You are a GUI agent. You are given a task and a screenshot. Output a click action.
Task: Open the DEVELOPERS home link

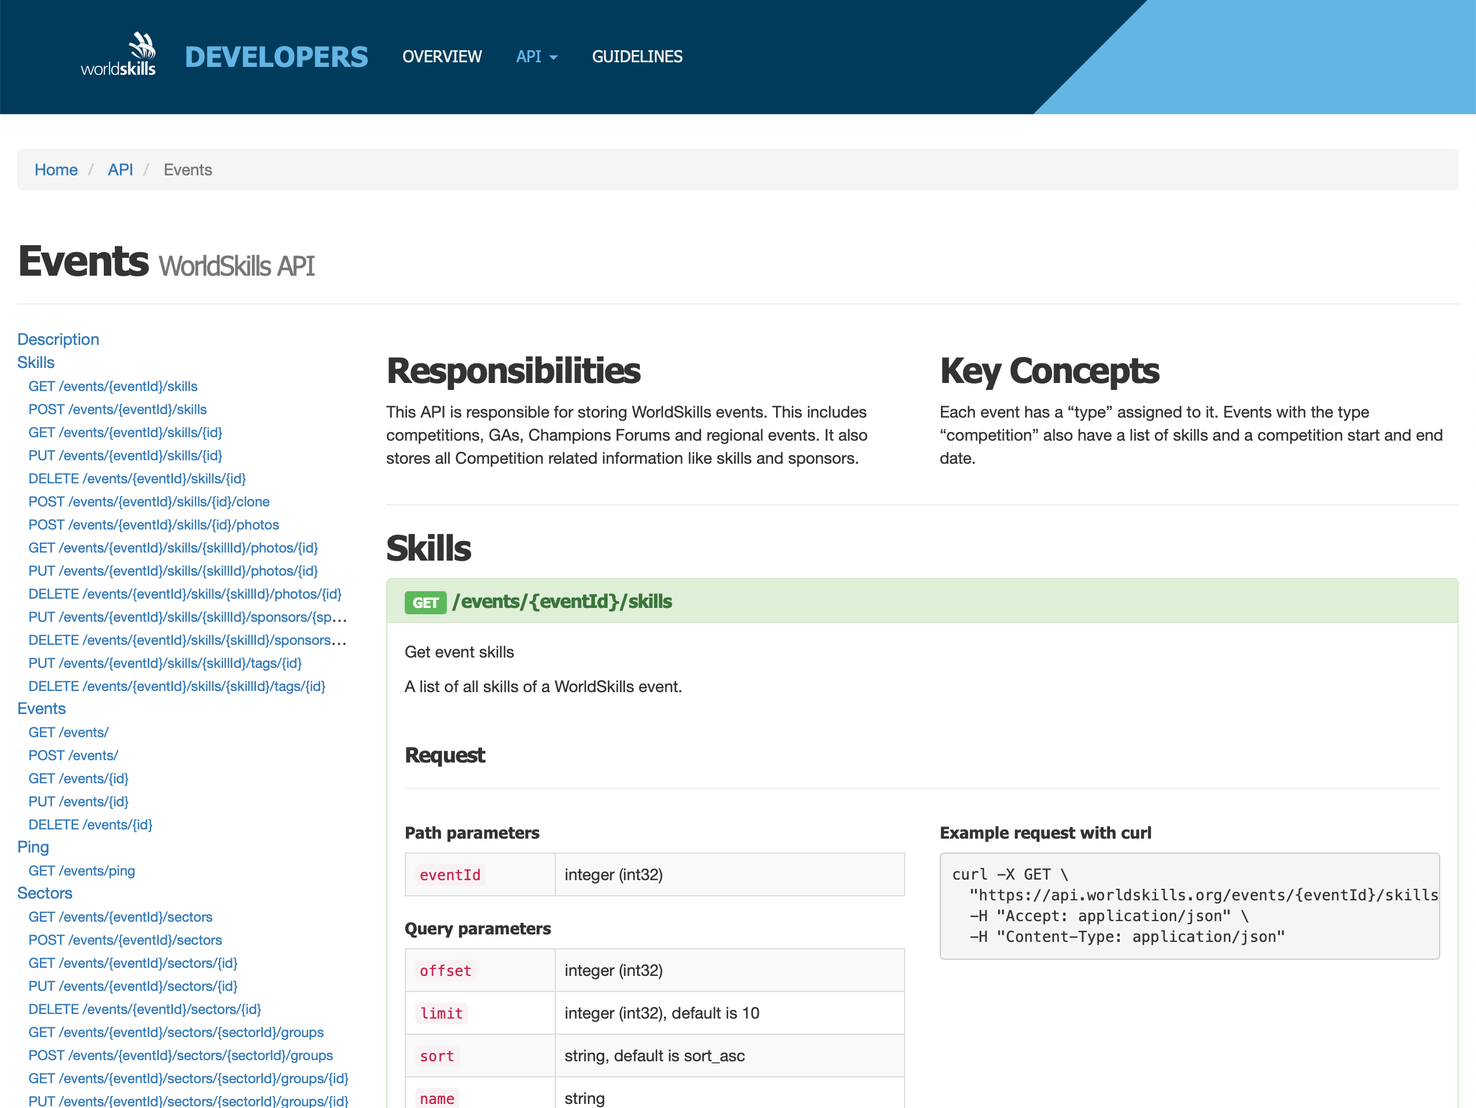pos(276,57)
